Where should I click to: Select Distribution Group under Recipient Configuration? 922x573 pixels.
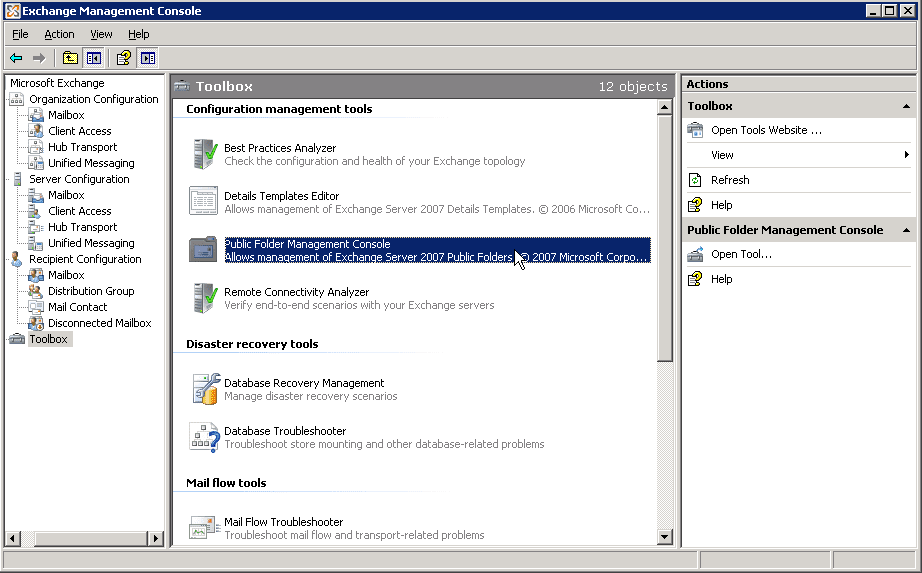[91, 291]
